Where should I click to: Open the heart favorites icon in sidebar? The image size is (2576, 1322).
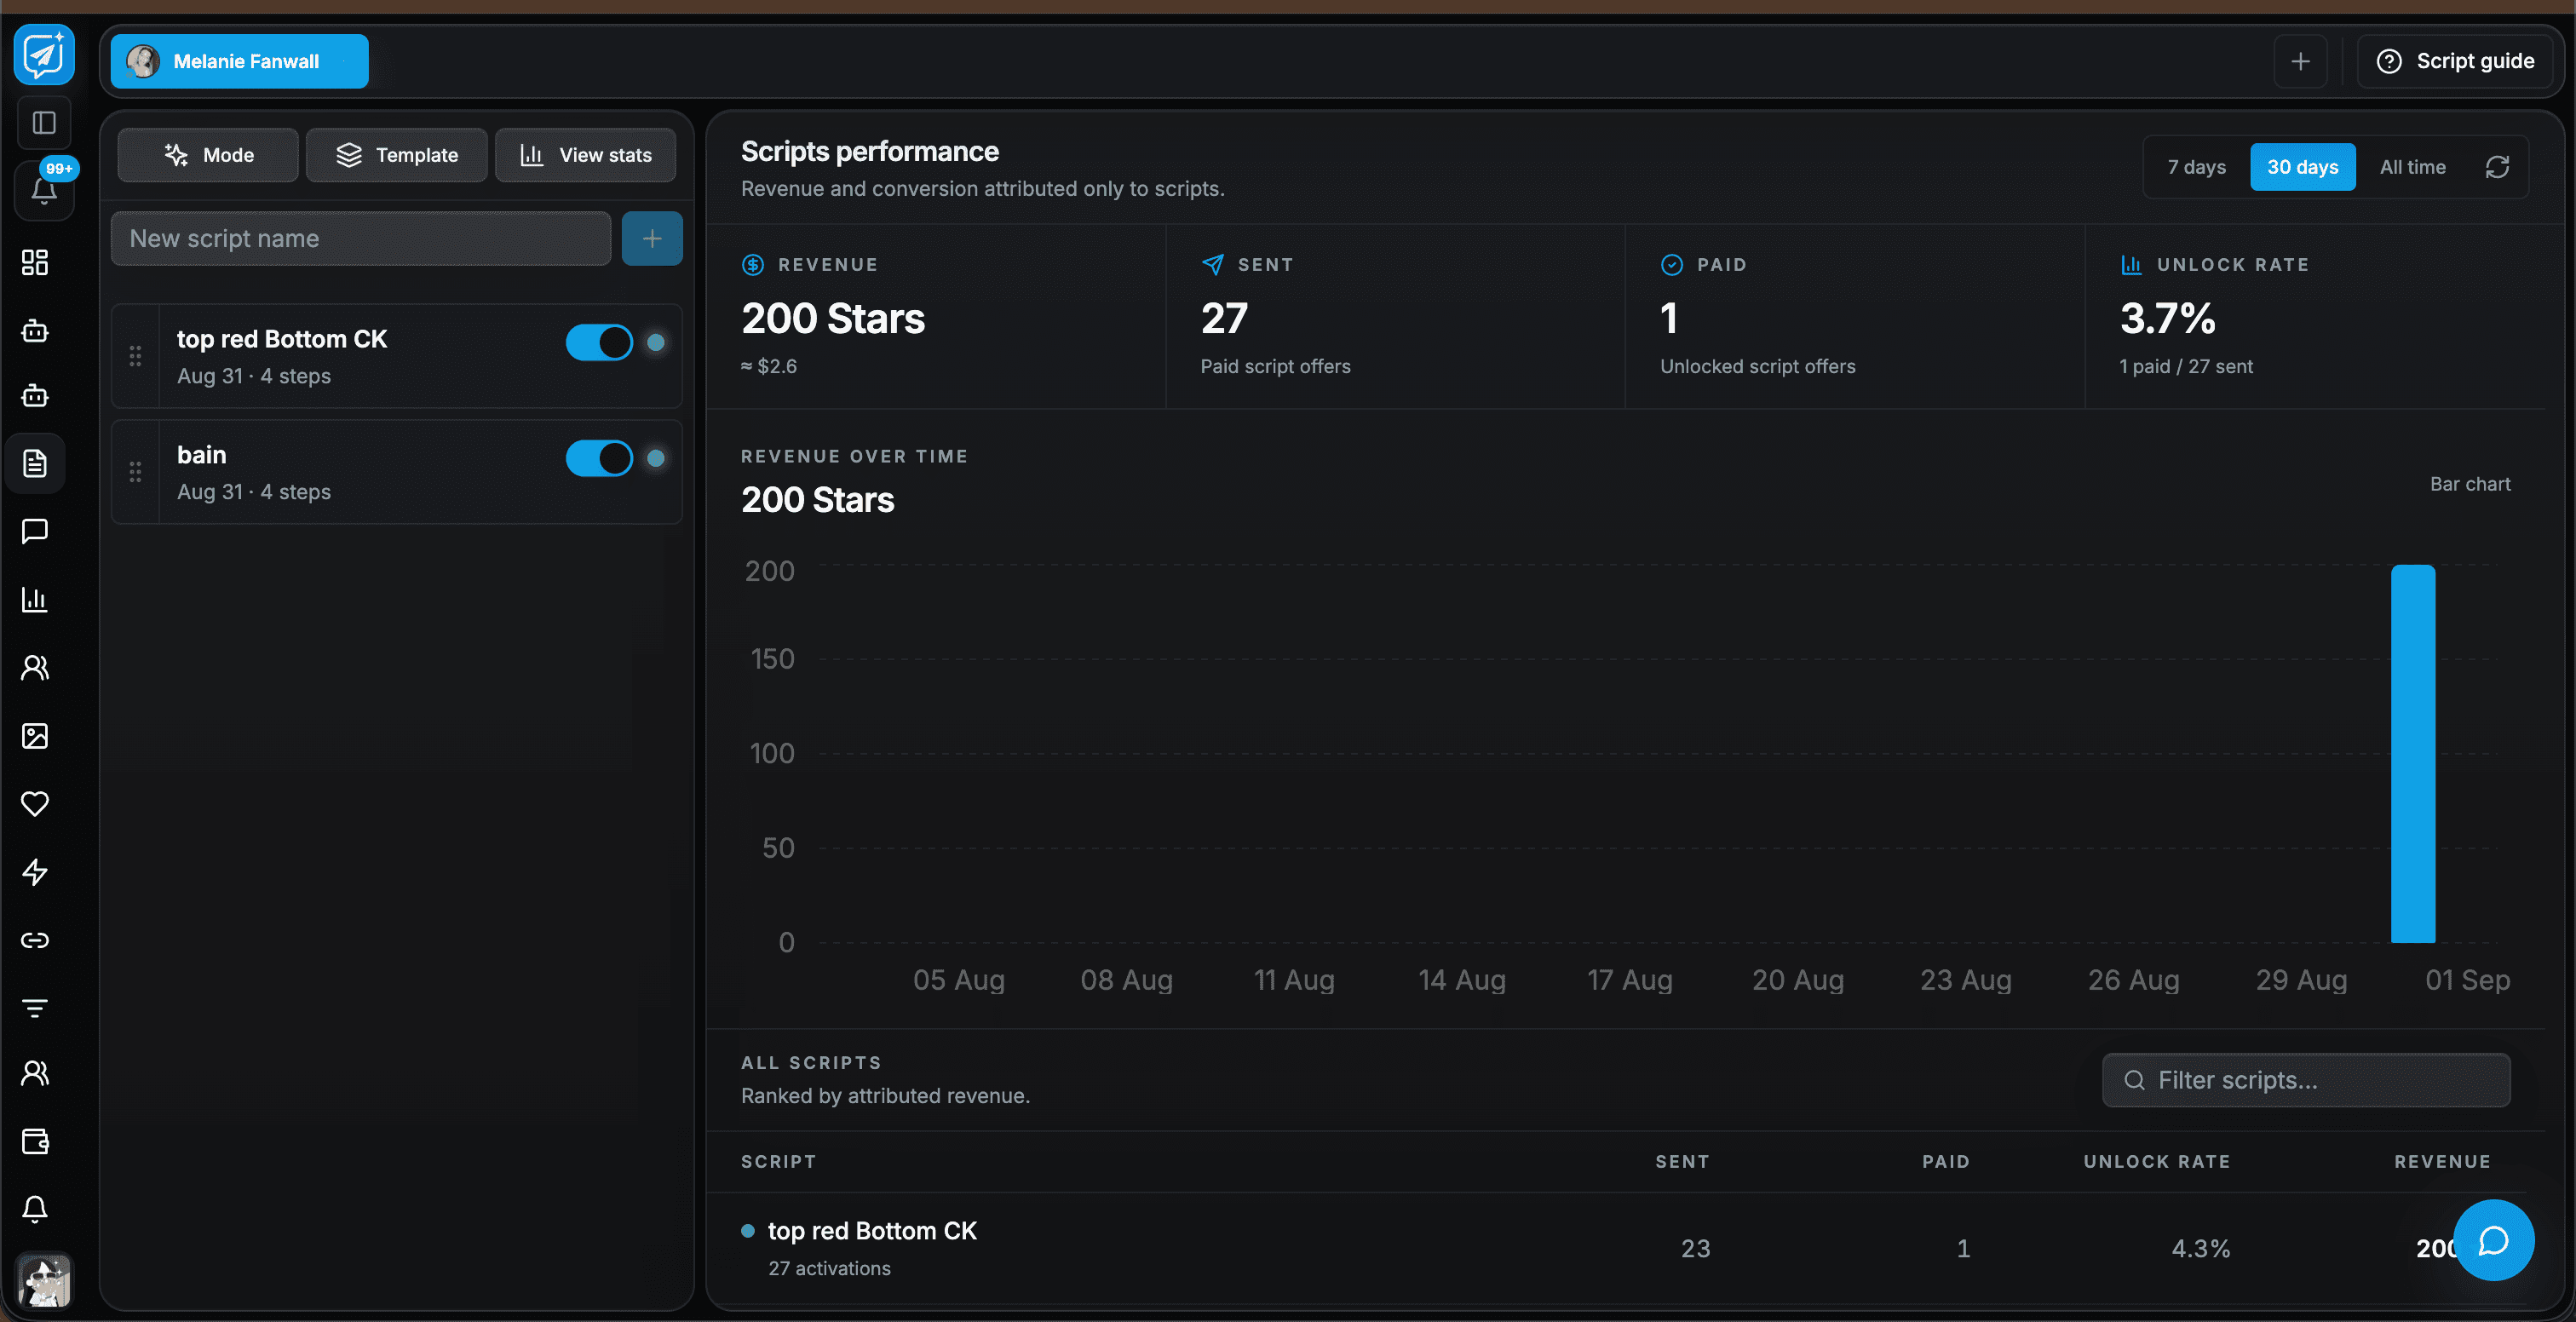click(x=35, y=804)
